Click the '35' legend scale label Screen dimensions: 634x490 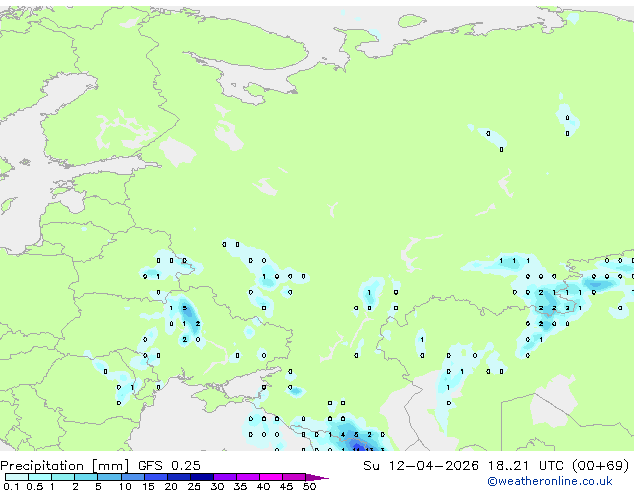point(240,486)
